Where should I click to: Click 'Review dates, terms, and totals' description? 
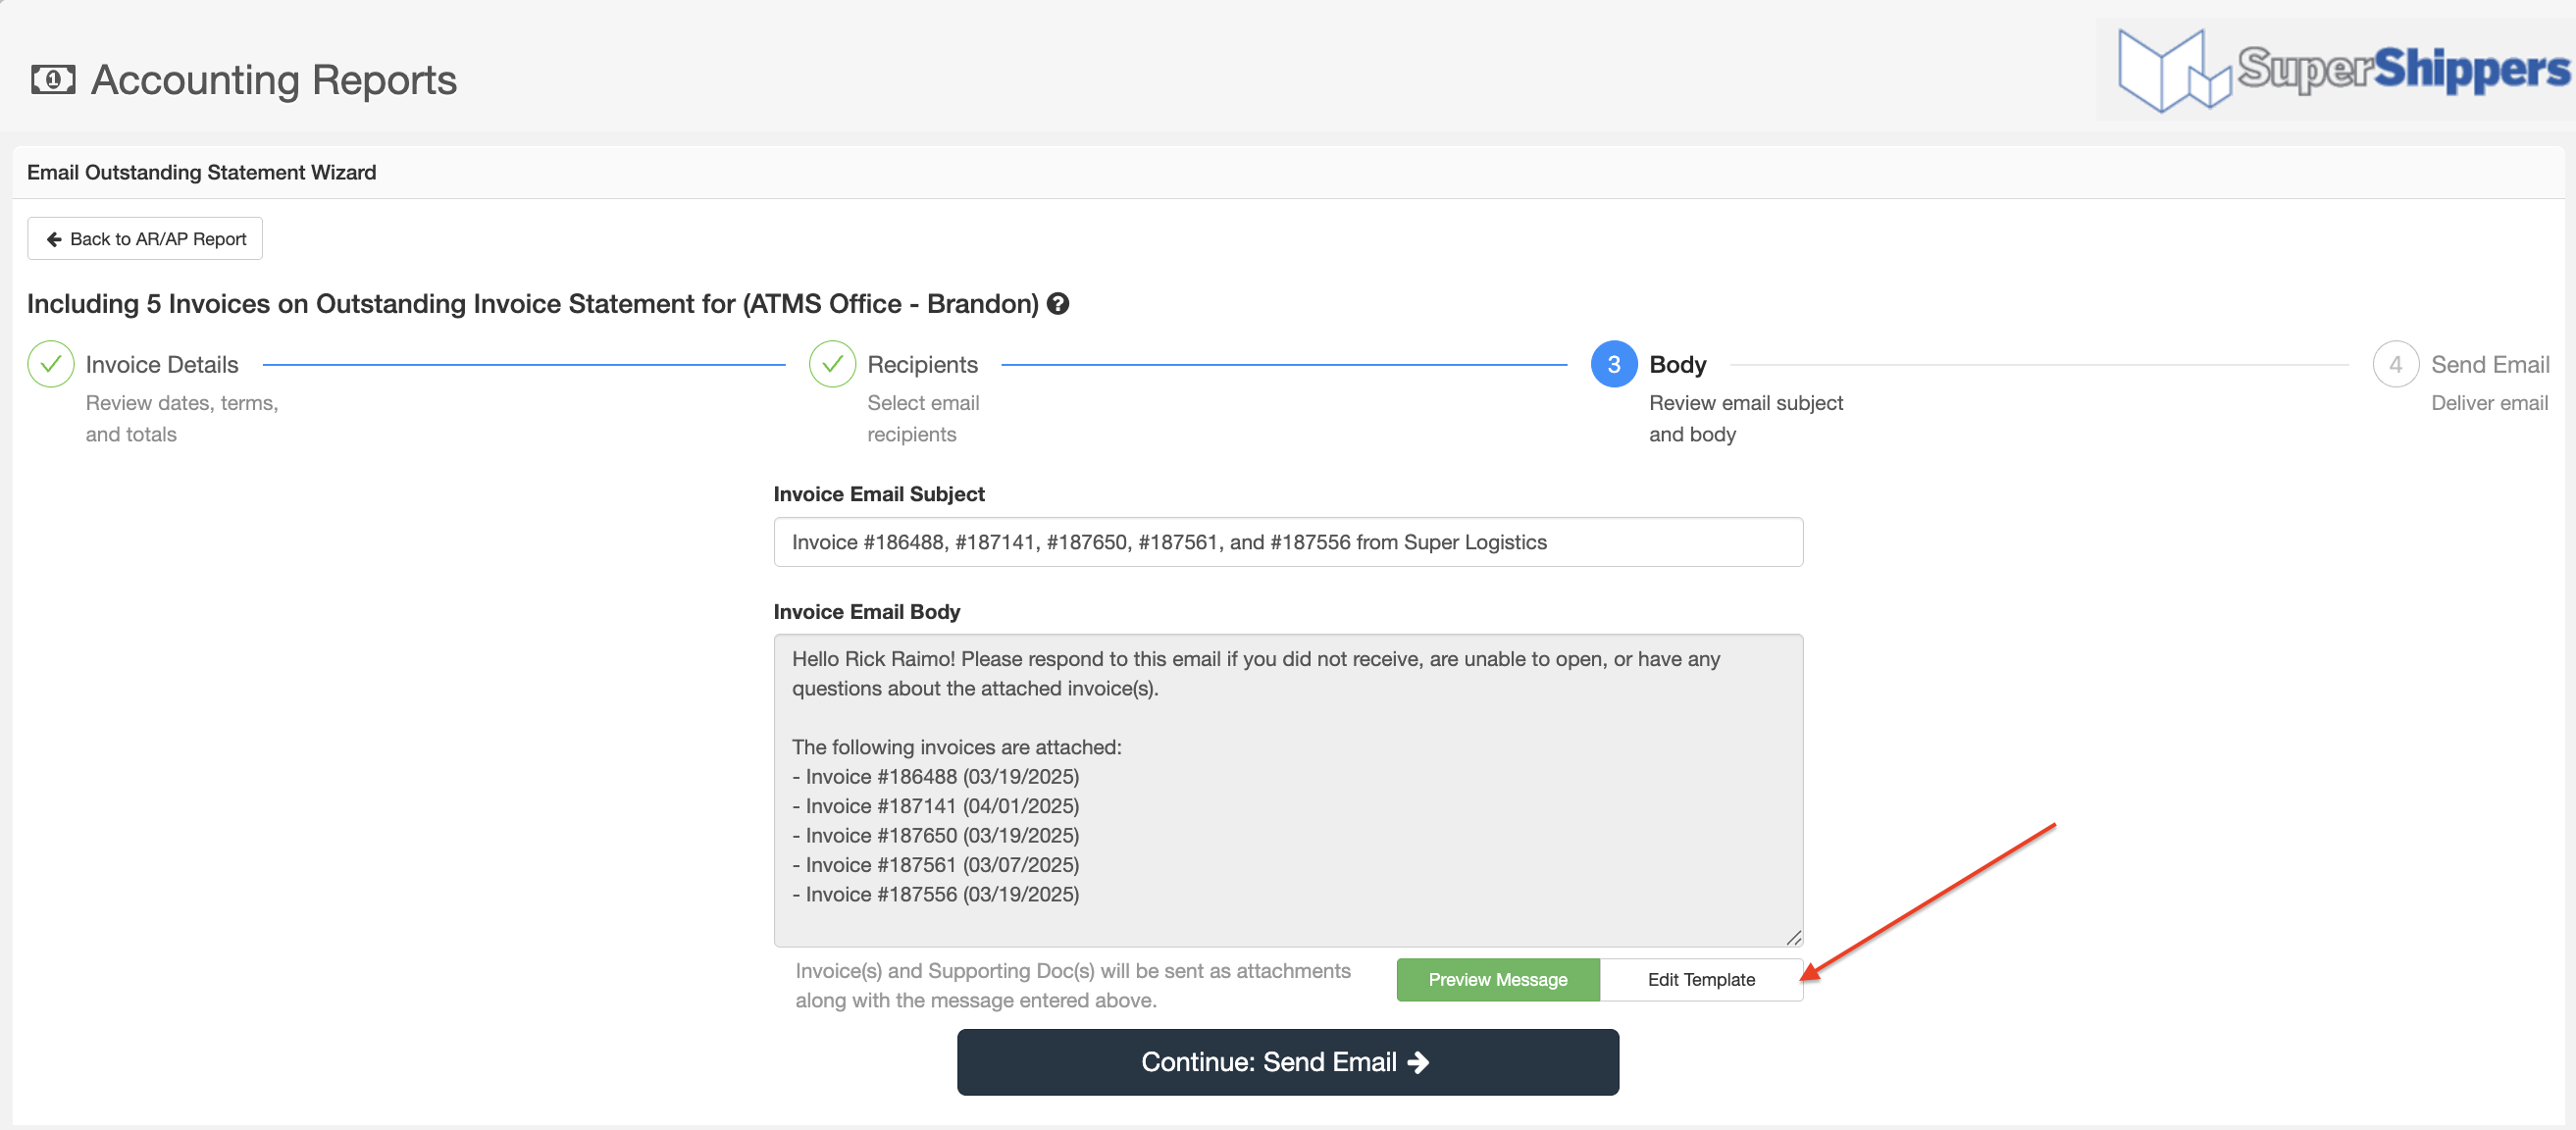182,418
